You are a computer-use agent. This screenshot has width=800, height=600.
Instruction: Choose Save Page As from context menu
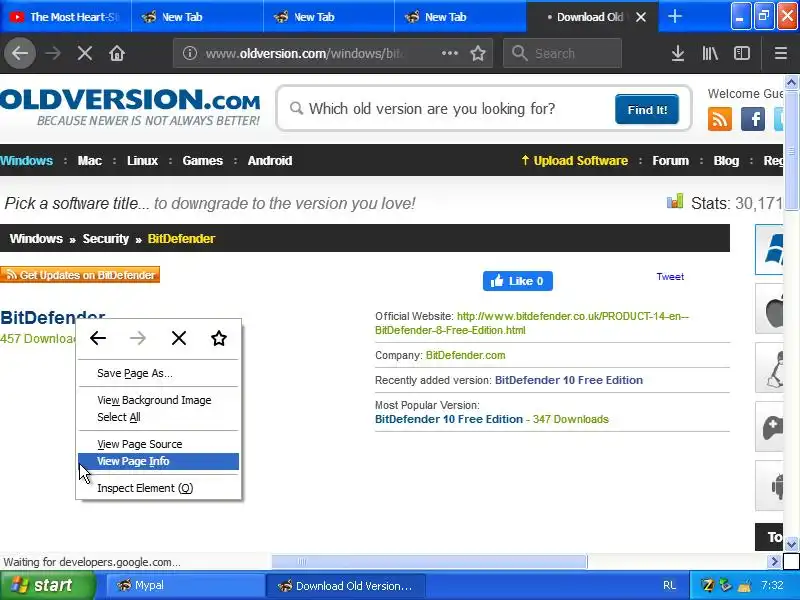click(158, 373)
